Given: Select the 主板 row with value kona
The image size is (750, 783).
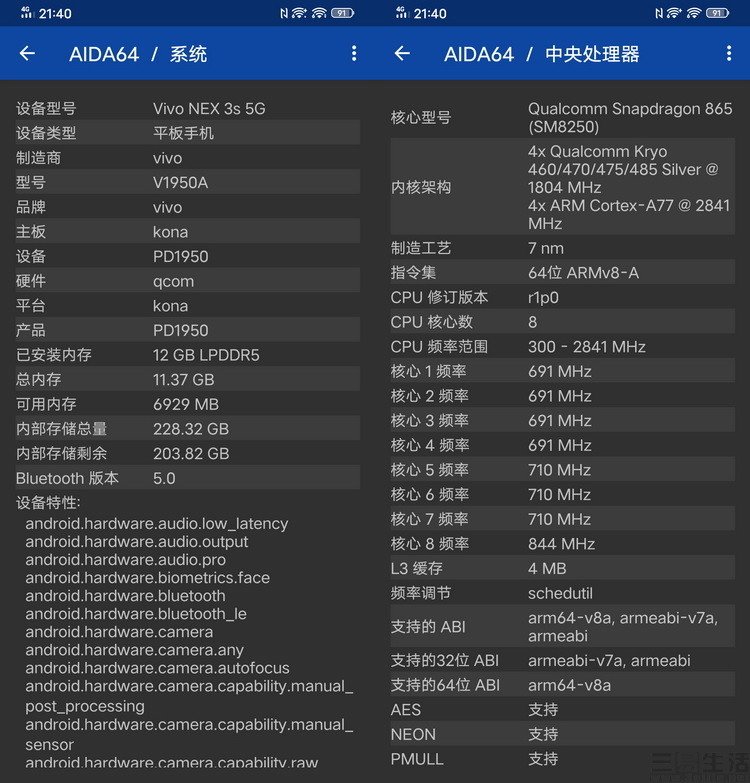Looking at the screenshot, I should click(x=187, y=231).
